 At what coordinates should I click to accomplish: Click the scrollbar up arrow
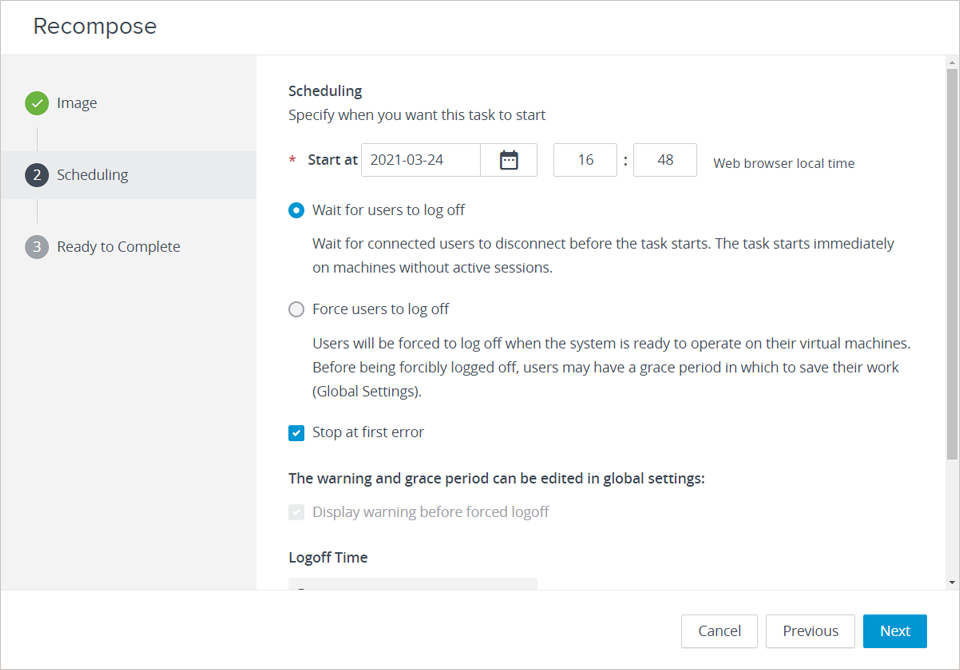tap(951, 63)
